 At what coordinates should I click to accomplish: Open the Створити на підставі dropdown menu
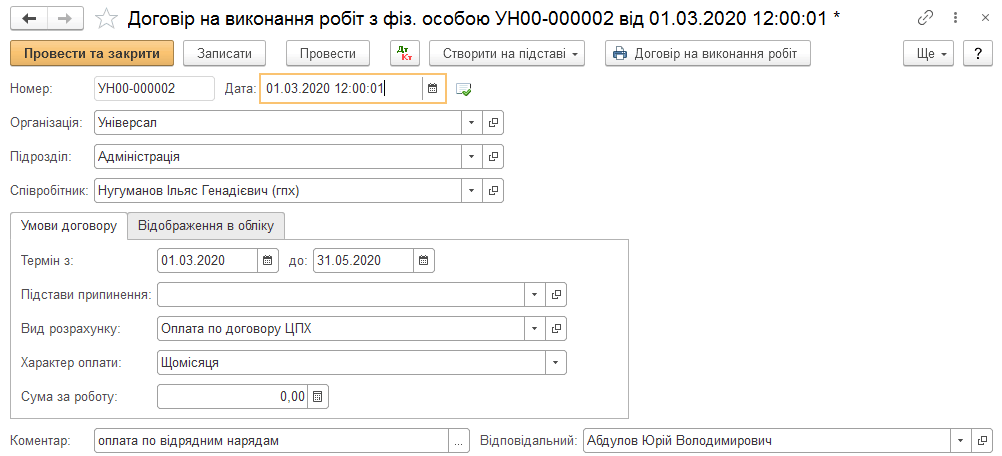click(x=507, y=54)
